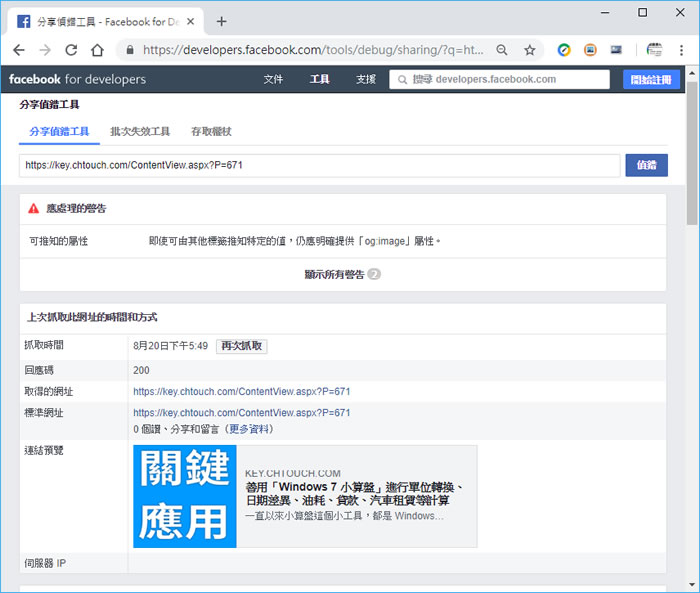Image resolution: width=700 pixels, height=593 pixels.
Task: Open a new browser tab
Action: 221,21
